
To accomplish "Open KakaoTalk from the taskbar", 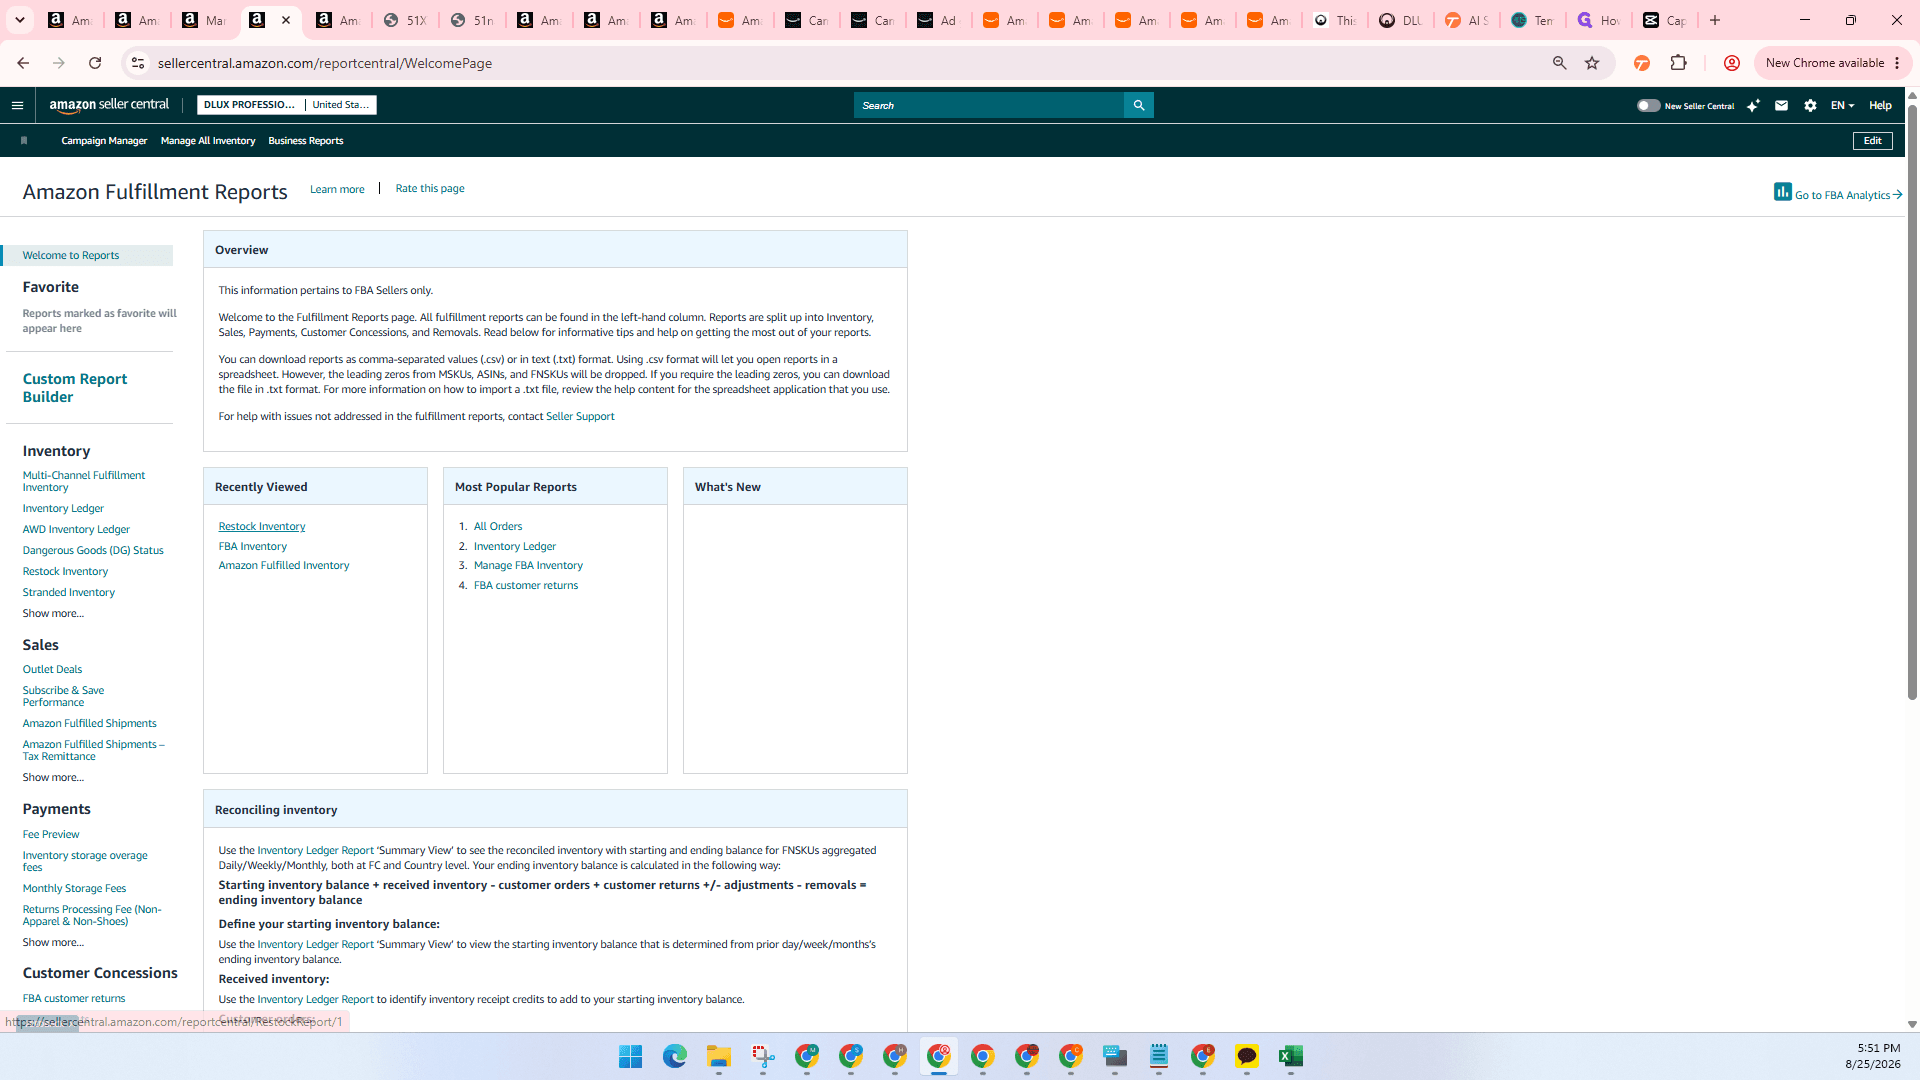I will coord(1247,1056).
